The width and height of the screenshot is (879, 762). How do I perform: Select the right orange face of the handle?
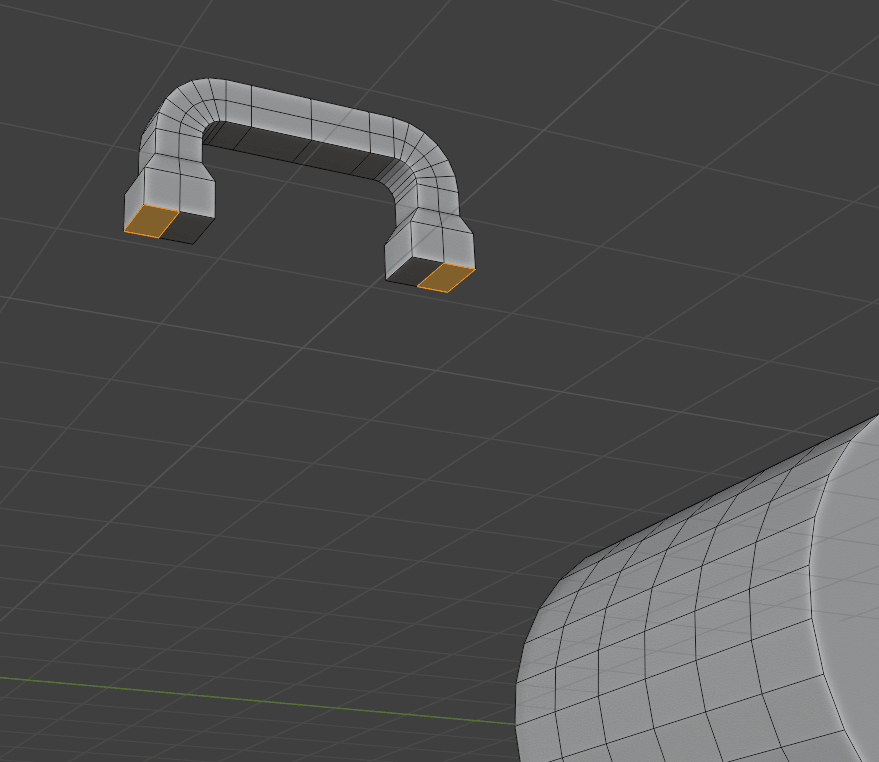(x=446, y=278)
